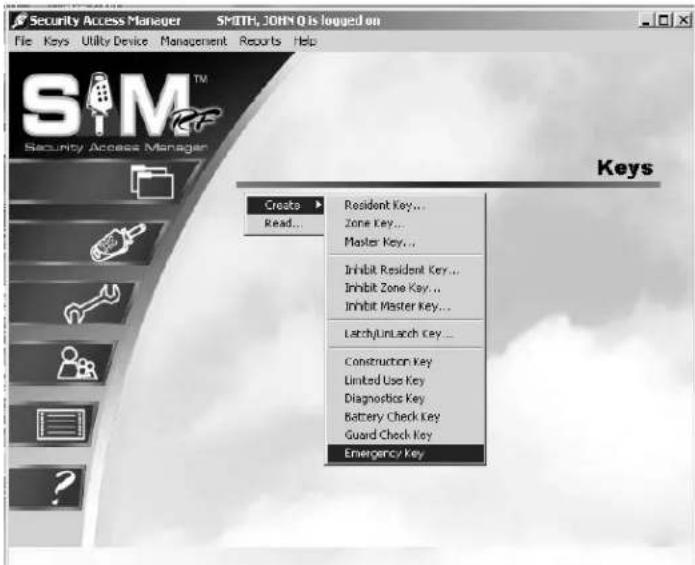Screen dimensions: 695x565
Task: Select Latch/Unlatch Key... option
Action: [406, 334]
